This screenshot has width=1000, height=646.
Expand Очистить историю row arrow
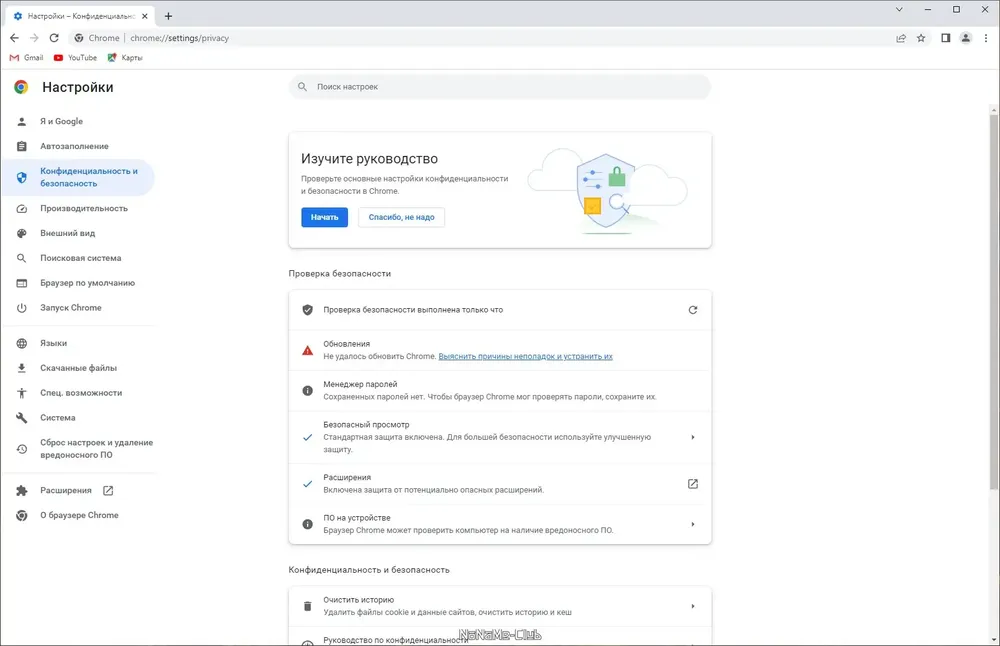click(x=693, y=606)
